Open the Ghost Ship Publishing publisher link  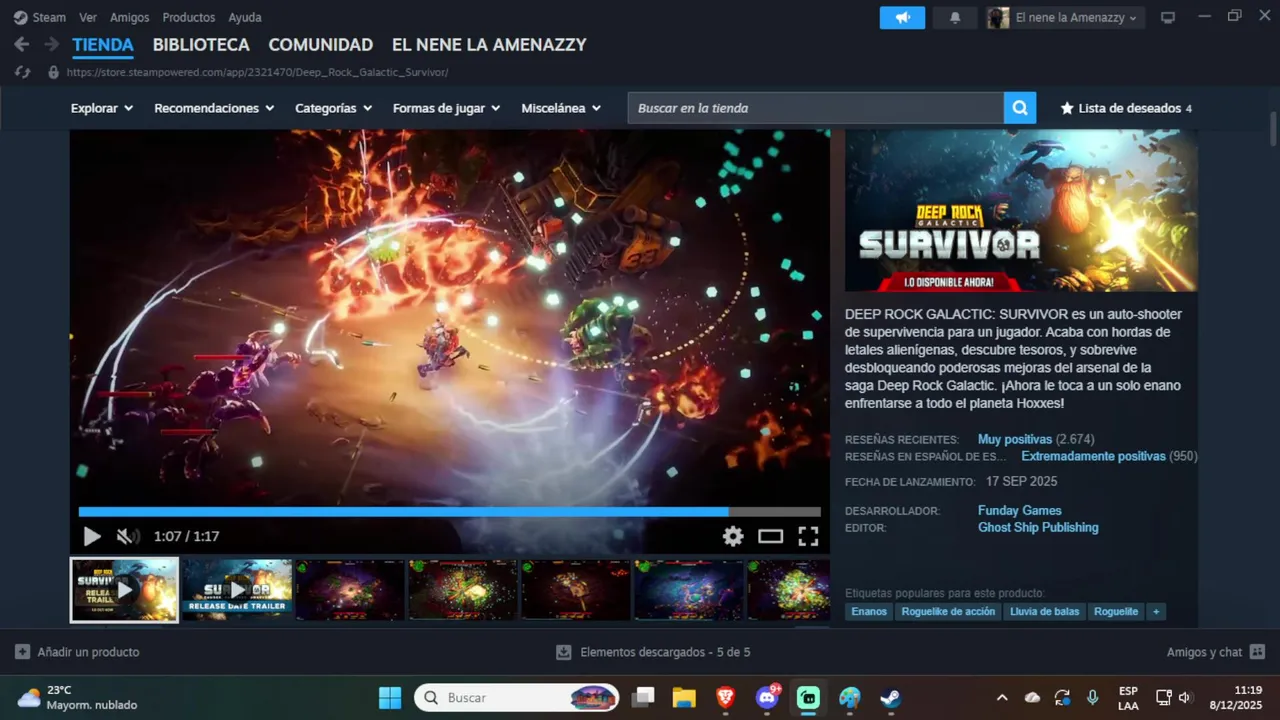tap(1038, 527)
